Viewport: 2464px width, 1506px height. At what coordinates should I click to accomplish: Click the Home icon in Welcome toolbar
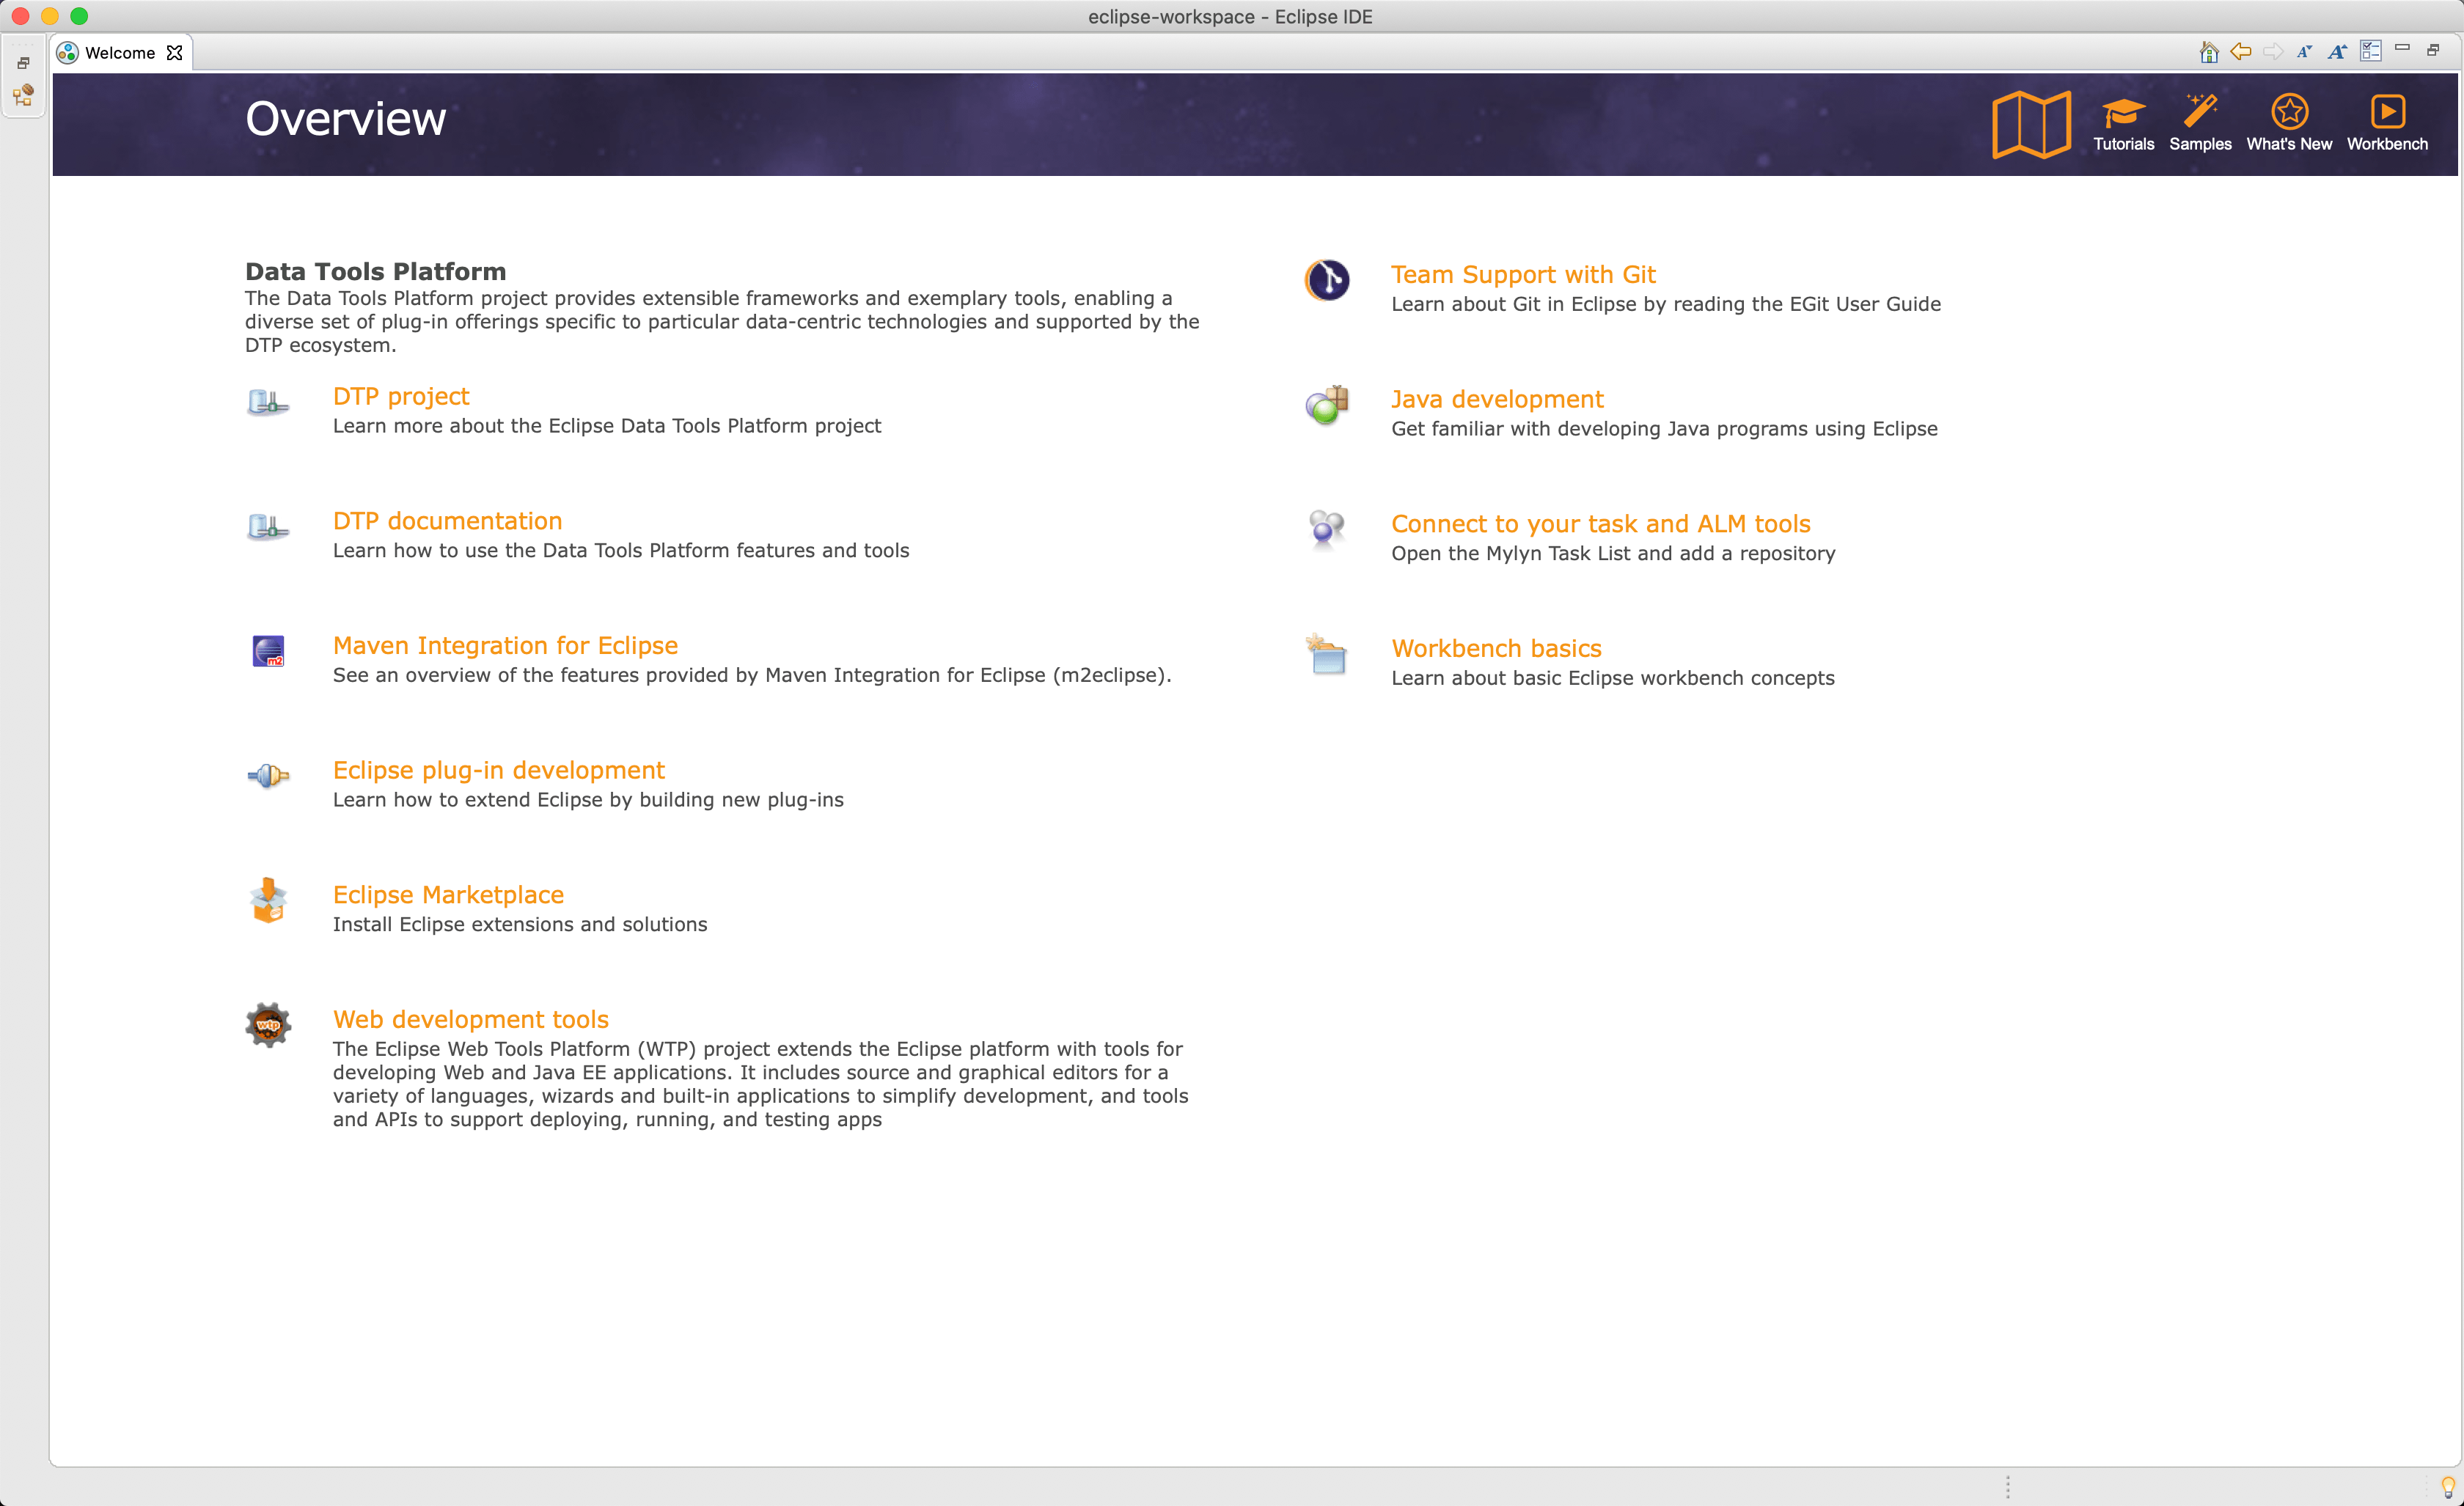(2209, 52)
